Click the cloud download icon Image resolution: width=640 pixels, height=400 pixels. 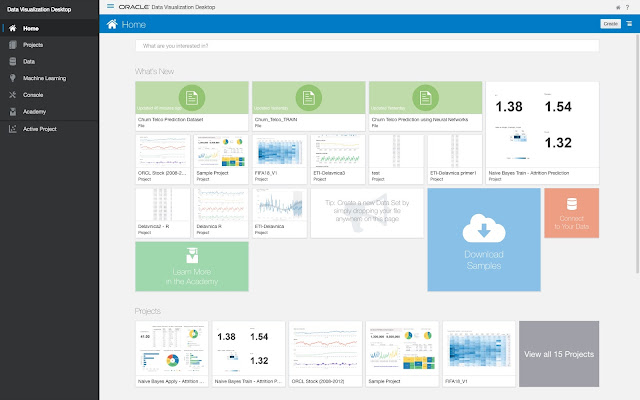[x=484, y=227]
